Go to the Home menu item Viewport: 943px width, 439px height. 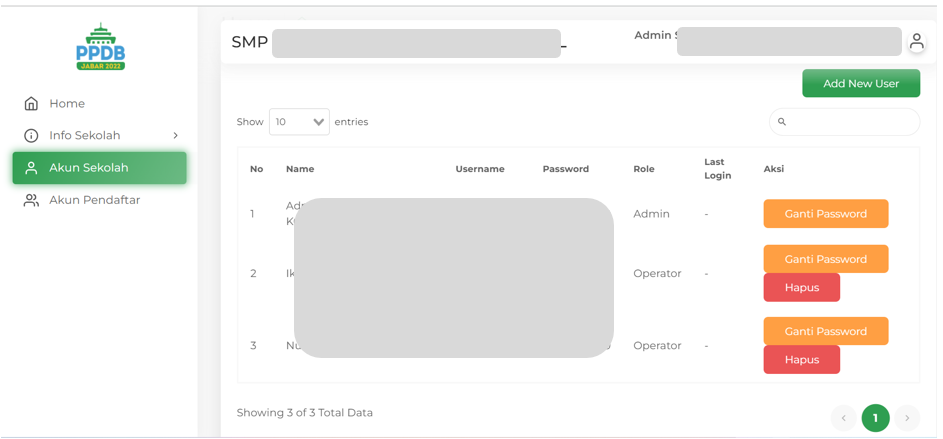click(67, 104)
